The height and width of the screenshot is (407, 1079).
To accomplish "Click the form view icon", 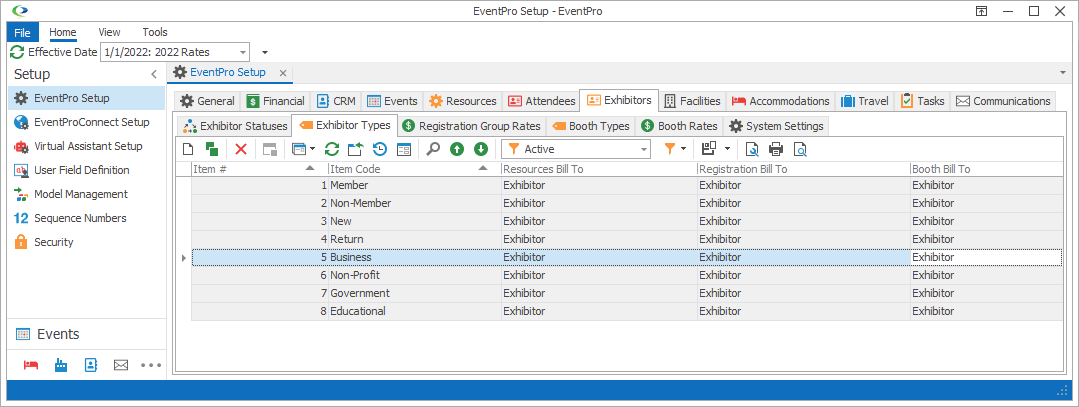I will click(404, 149).
